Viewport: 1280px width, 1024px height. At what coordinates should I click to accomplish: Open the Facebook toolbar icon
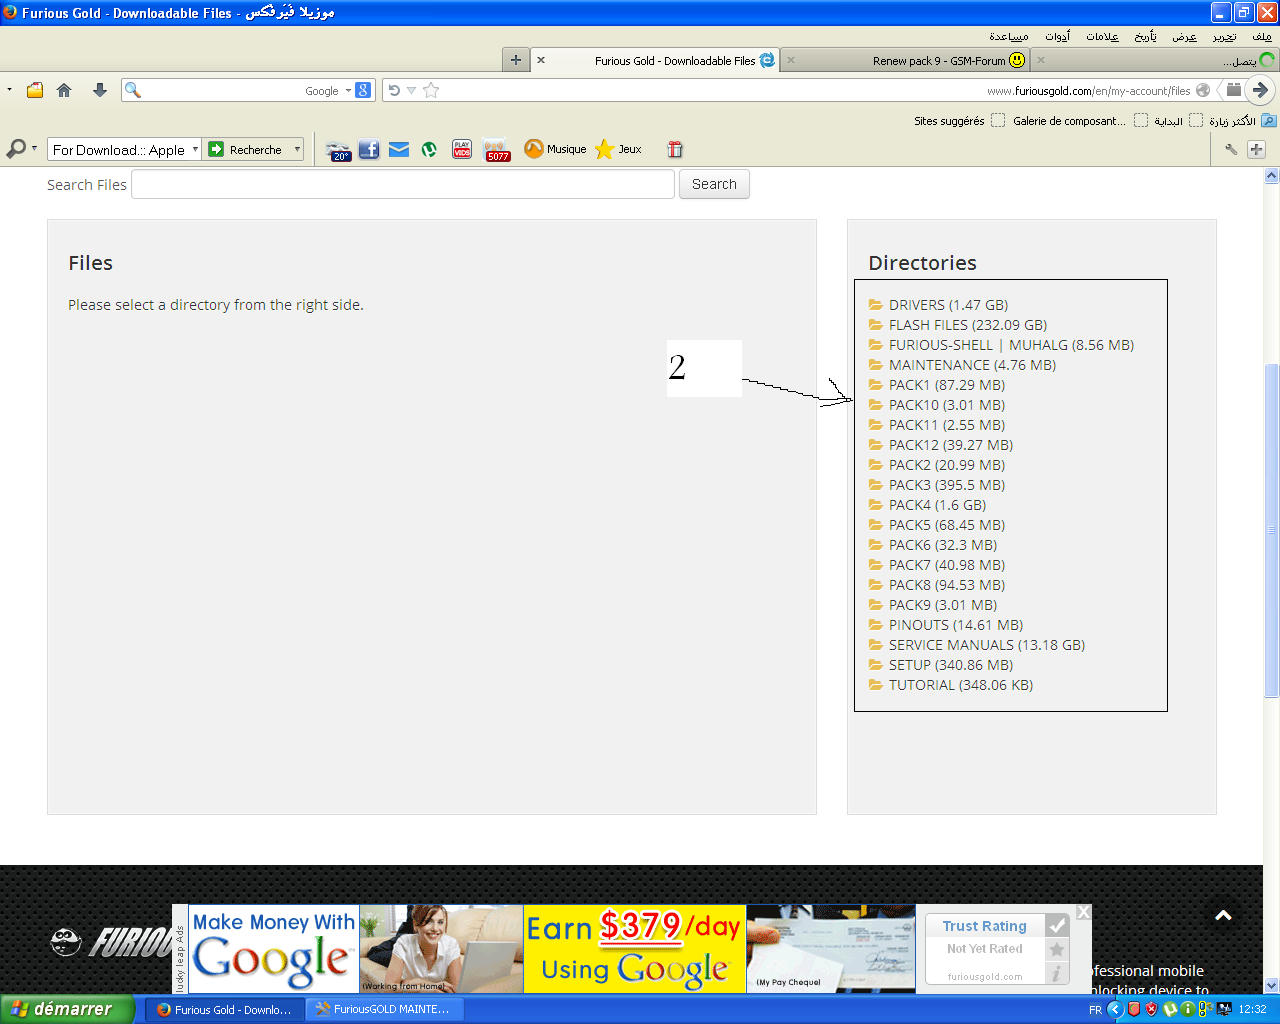click(369, 149)
